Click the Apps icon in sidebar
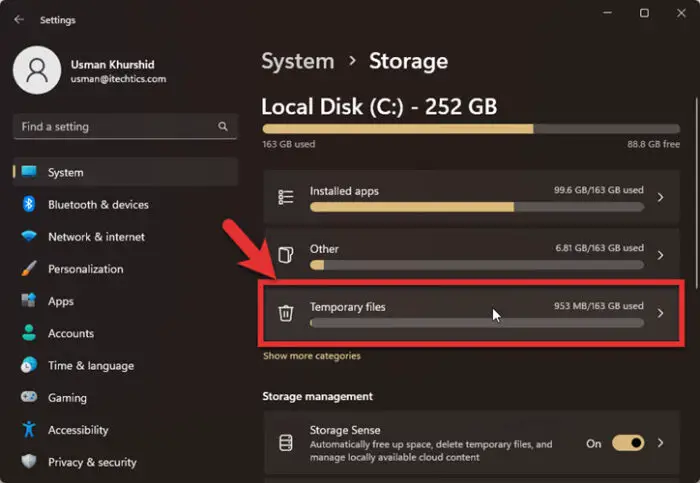This screenshot has width=700, height=483. [x=29, y=300]
